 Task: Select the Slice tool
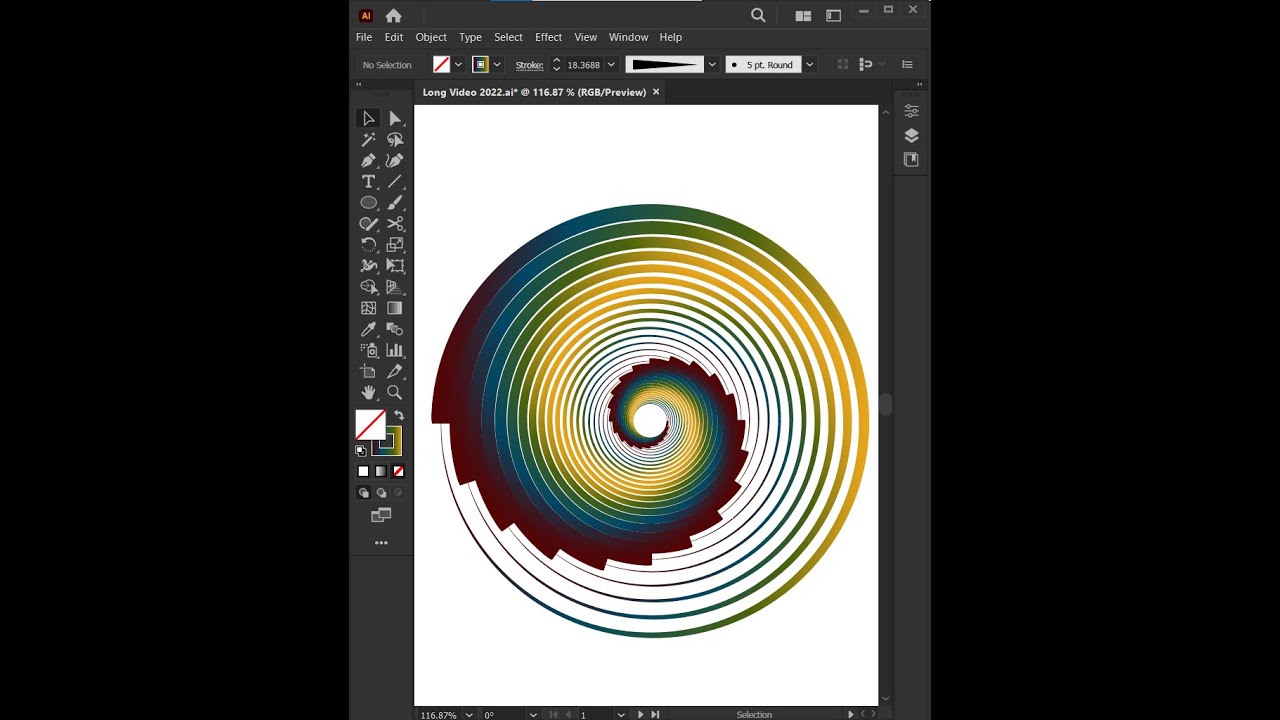tap(395, 371)
